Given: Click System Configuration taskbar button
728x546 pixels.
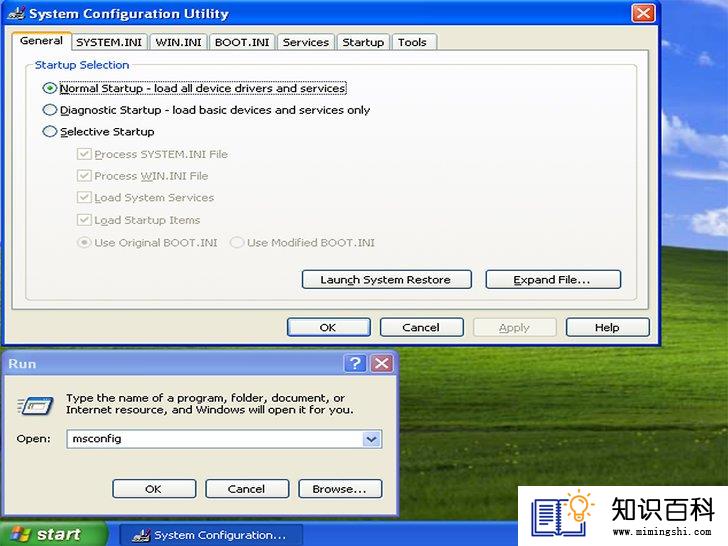Looking at the screenshot, I should coord(211,535).
